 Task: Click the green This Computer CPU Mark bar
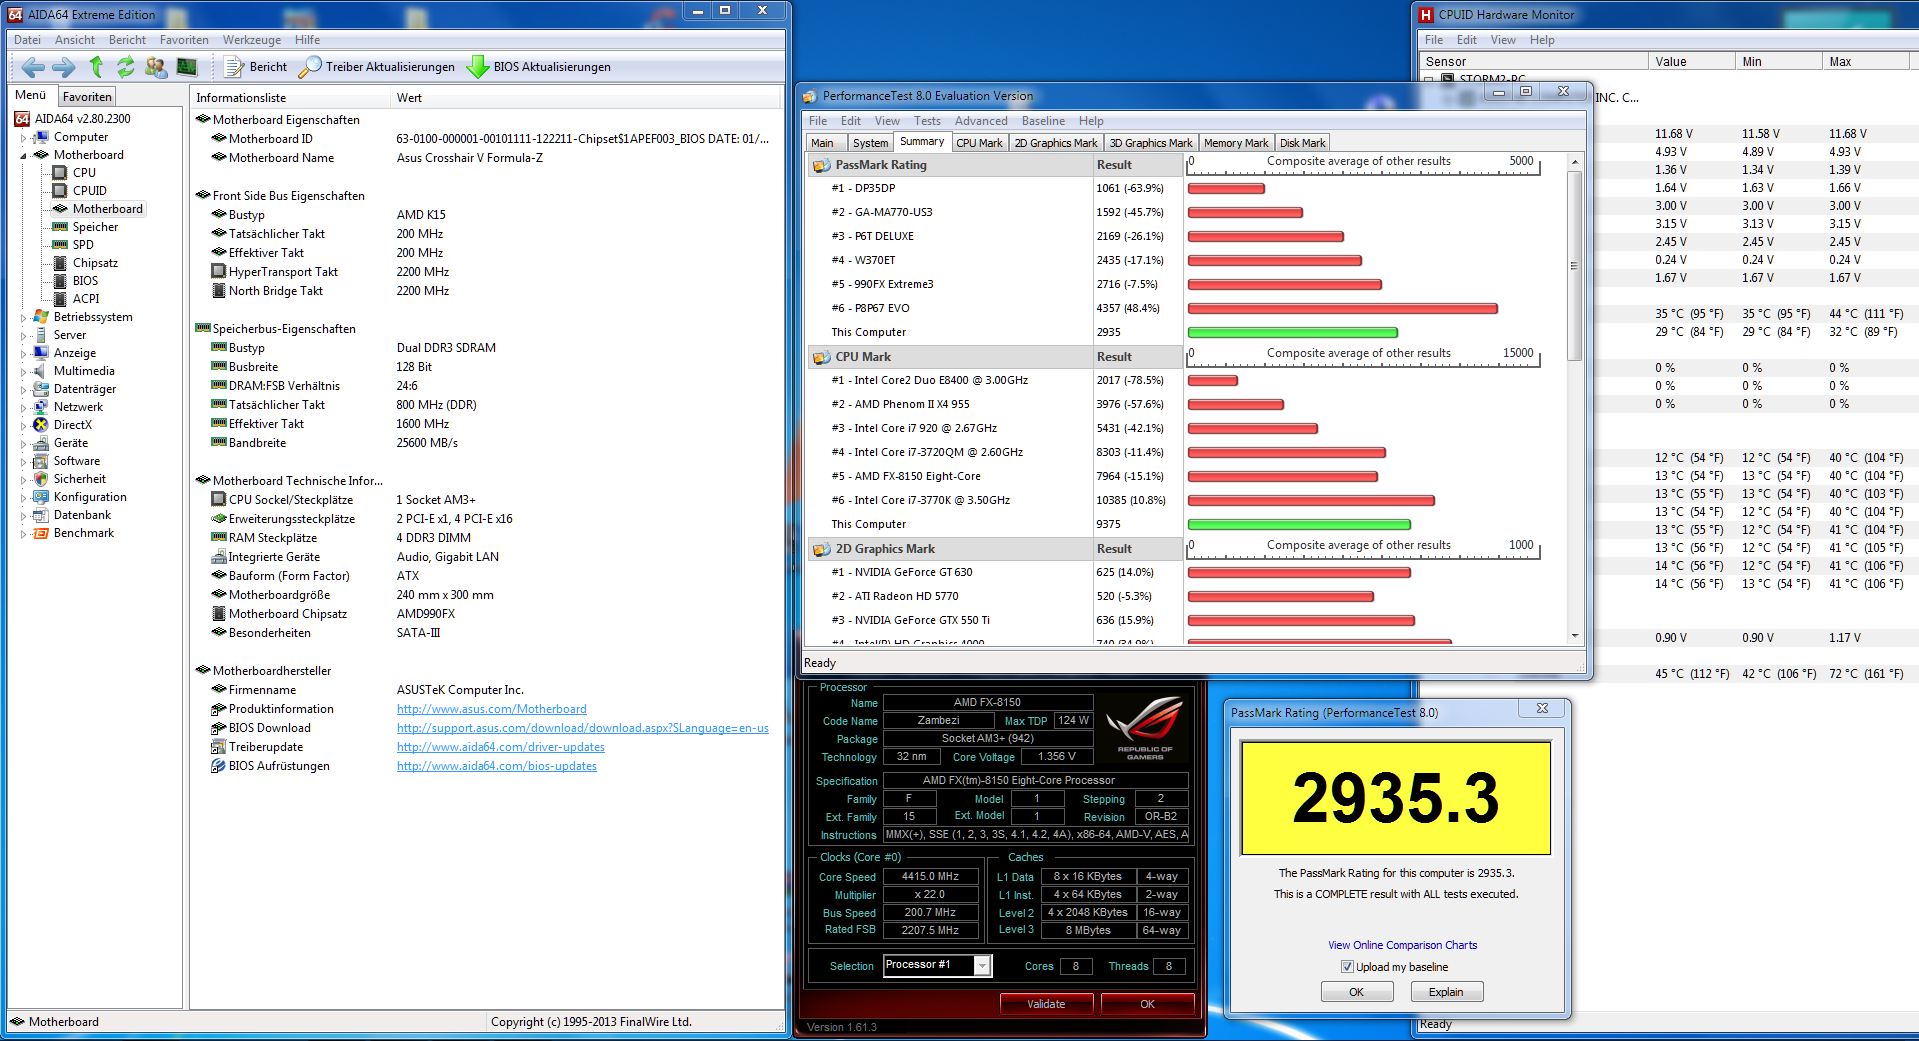(x=1299, y=524)
